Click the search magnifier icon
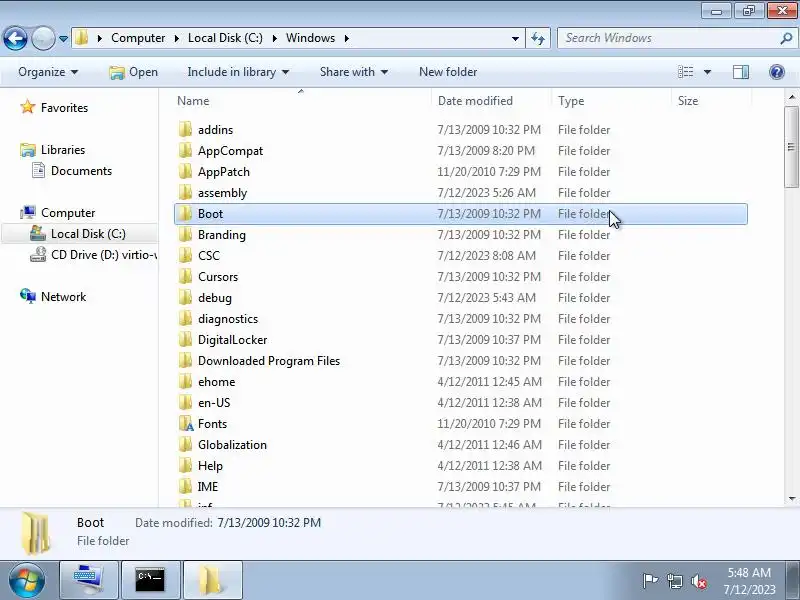The width and height of the screenshot is (800, 600). pyautogui.click(x=786, y=38)
